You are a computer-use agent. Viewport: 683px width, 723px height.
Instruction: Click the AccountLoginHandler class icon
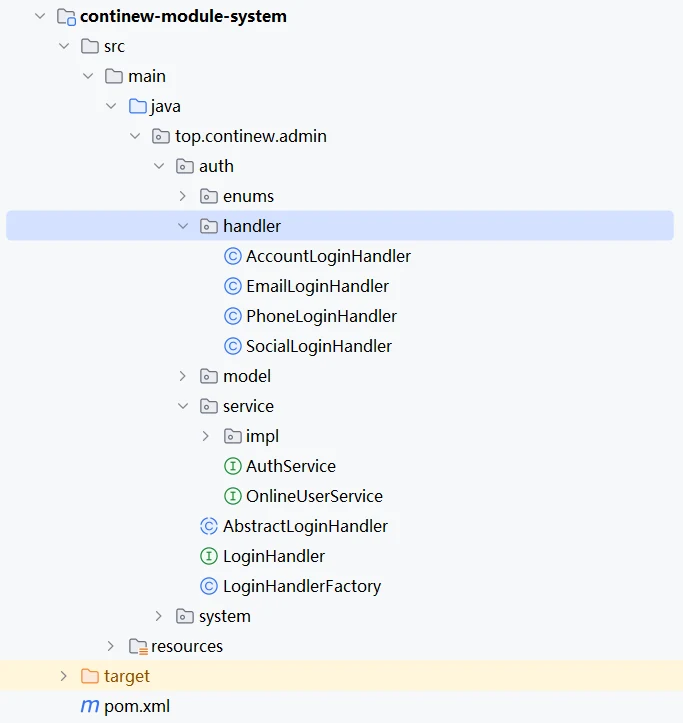[x=232, y=256]
